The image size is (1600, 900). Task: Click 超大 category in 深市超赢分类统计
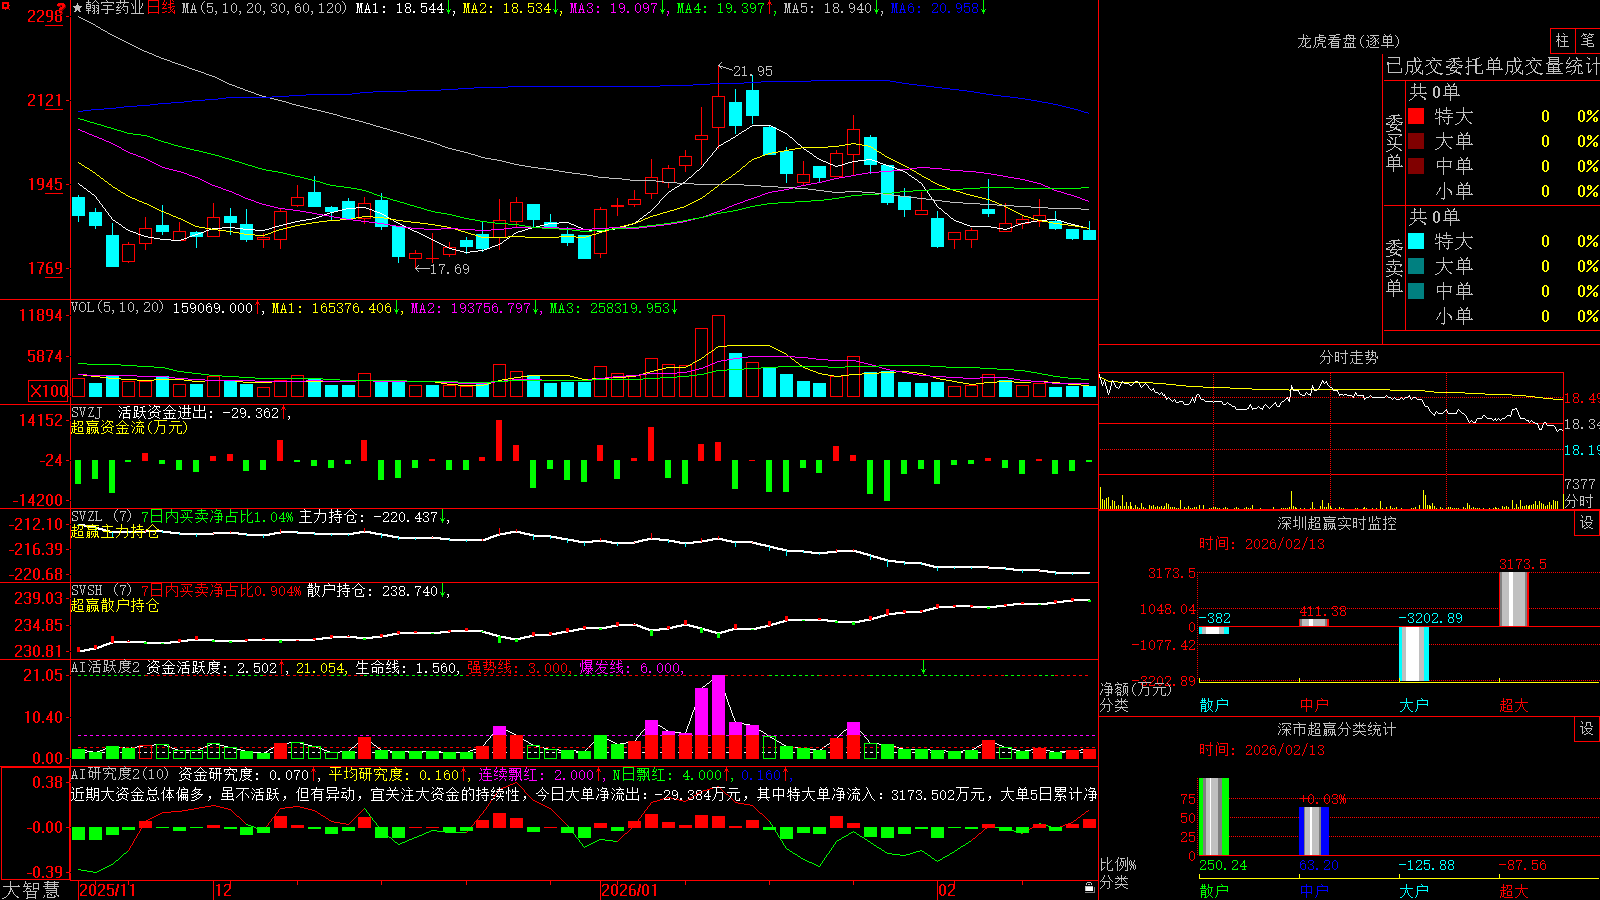click(1514, 890)
